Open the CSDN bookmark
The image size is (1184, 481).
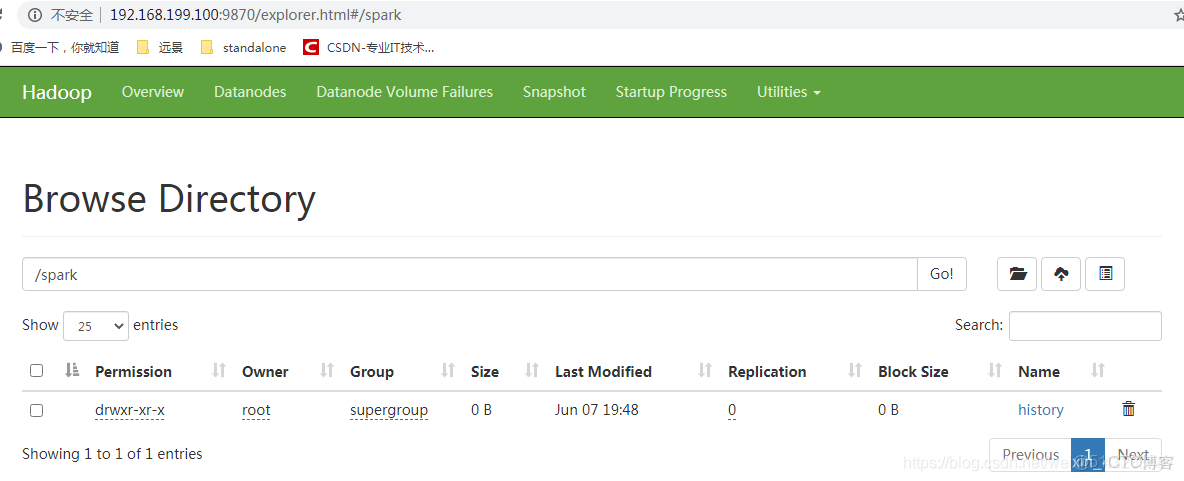click(x=368, y=47)
